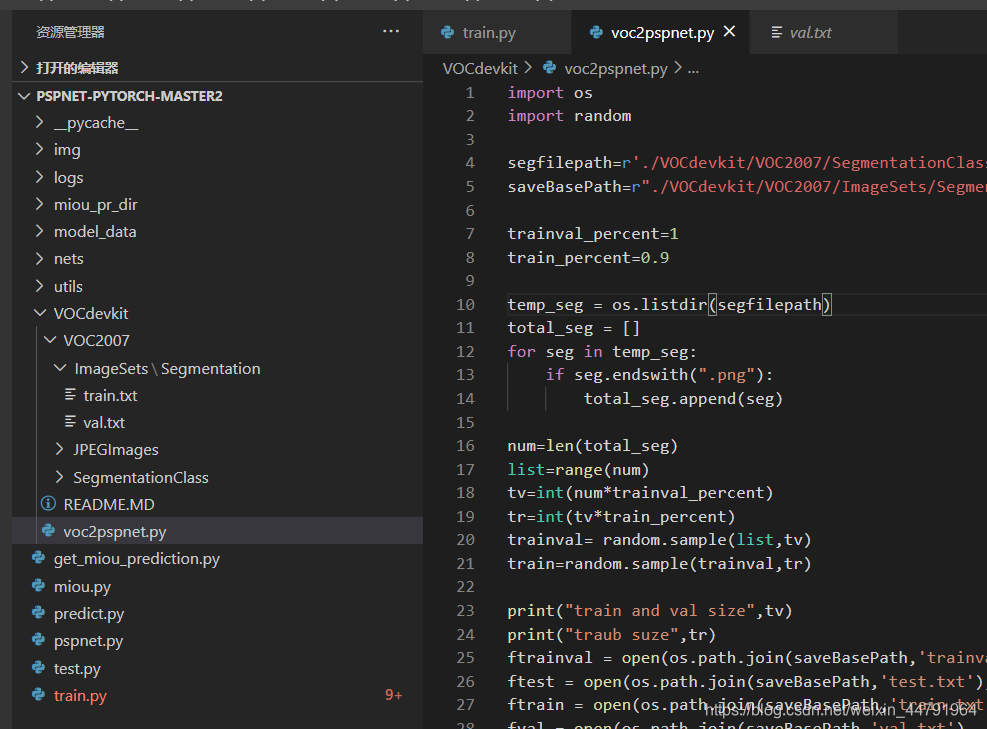The width and height of the screenshot is (987, 729).
Task: Collapse ImageSets \ Segmentation folder
Action: tap(60, 368)
